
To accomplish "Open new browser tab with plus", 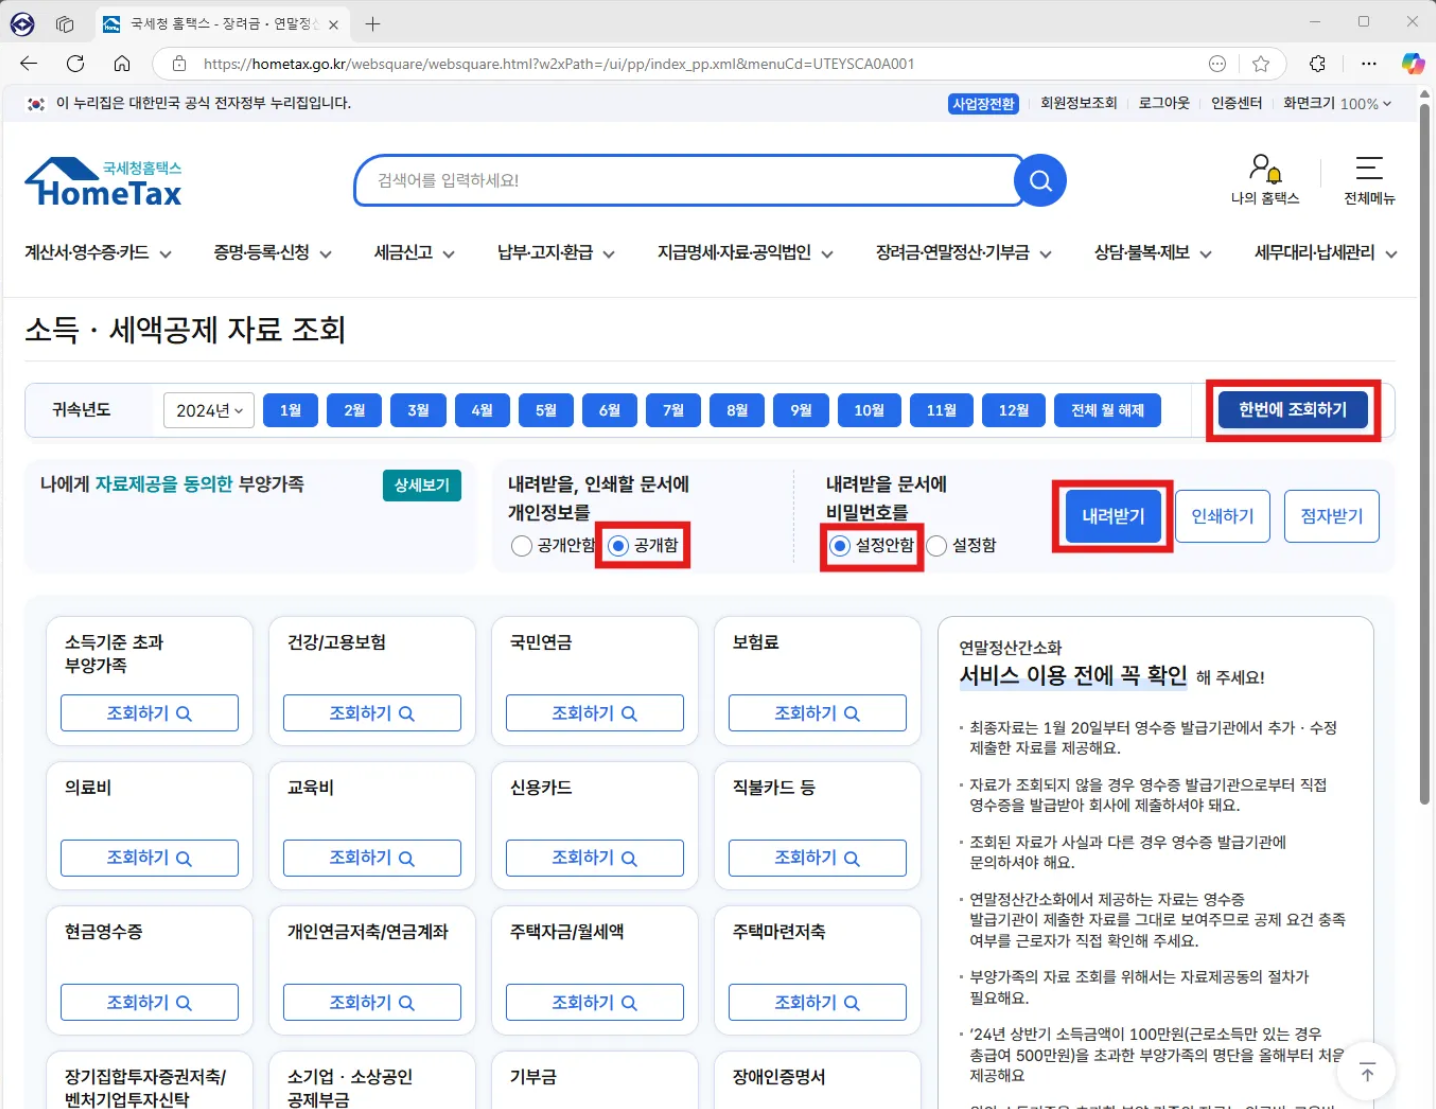I will click(x=373, y=23).
